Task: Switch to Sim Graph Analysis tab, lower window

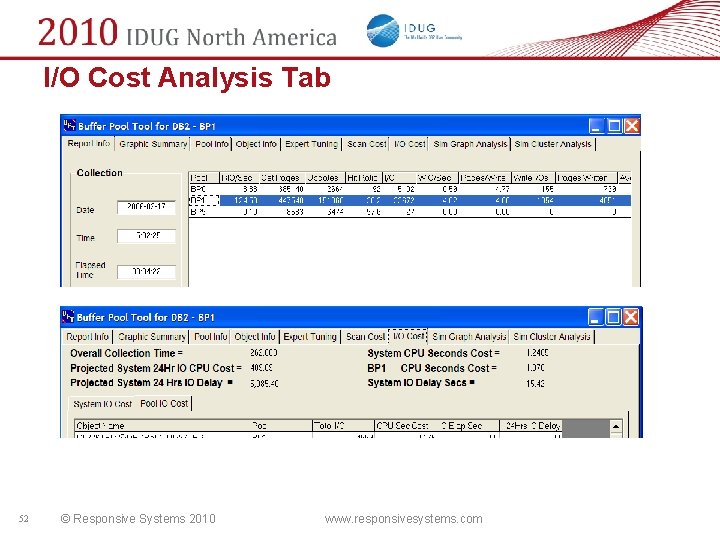Action: tap(469, 337)
